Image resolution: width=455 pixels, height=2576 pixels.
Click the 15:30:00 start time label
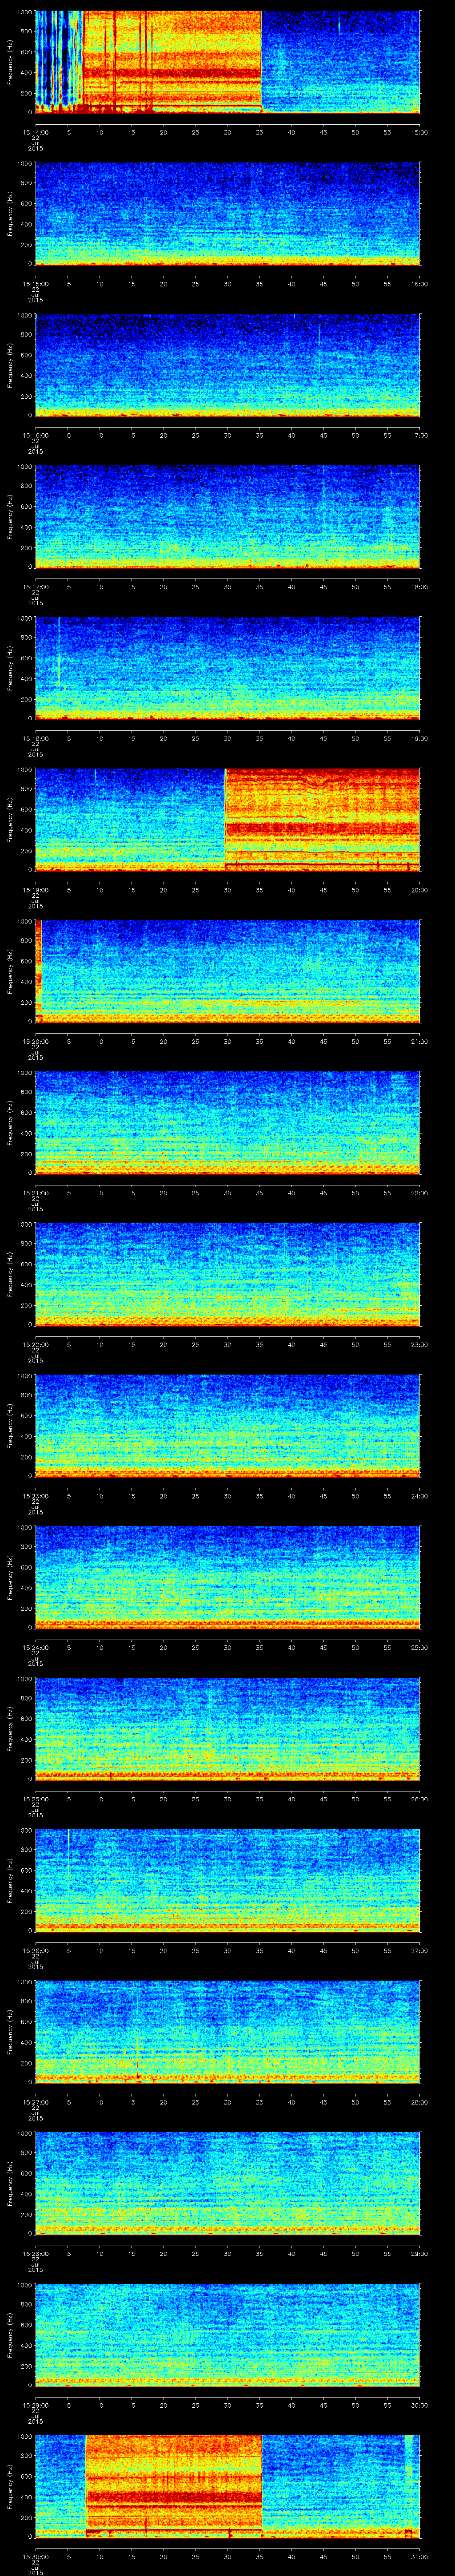pyautogui.click(x=35, y=2556)
